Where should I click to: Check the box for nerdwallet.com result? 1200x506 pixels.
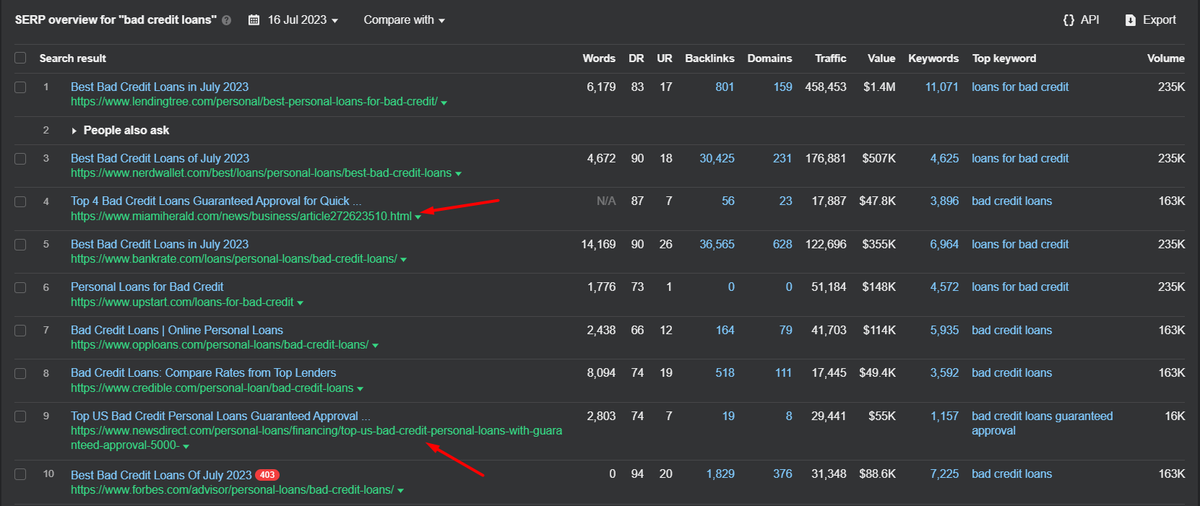(x=21, y=159)
